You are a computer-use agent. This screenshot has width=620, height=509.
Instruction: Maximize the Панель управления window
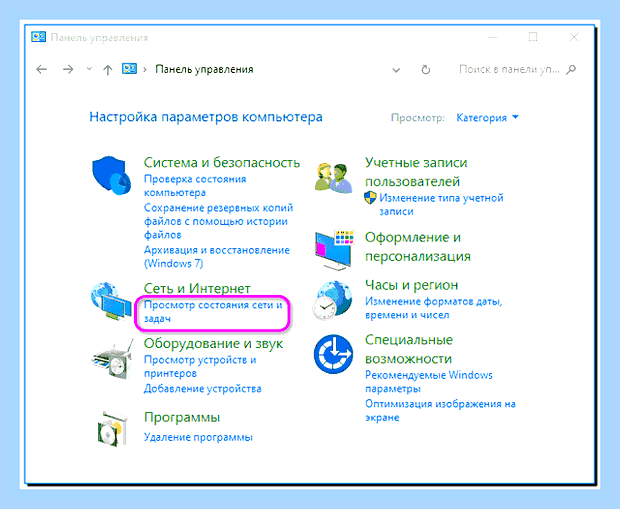coord(533,37)
